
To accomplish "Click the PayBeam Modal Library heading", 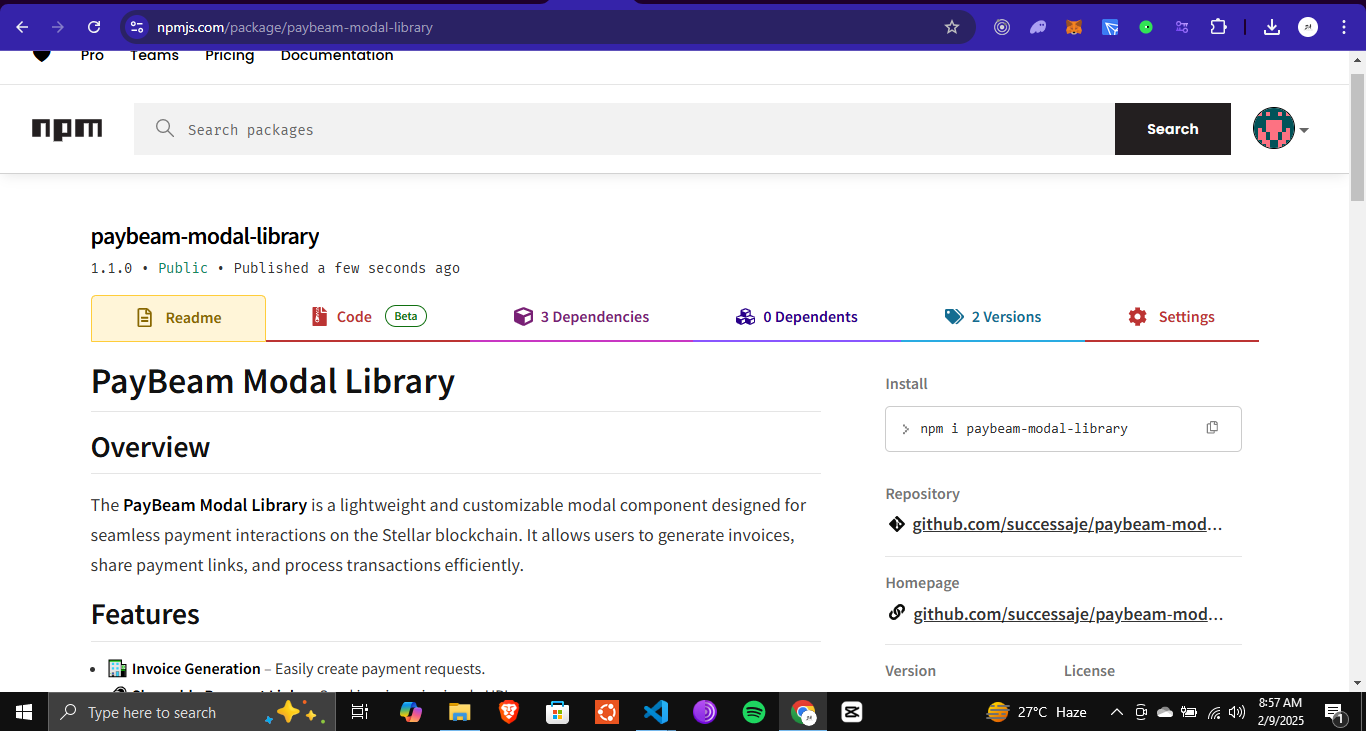I will [x=273, y=381].
